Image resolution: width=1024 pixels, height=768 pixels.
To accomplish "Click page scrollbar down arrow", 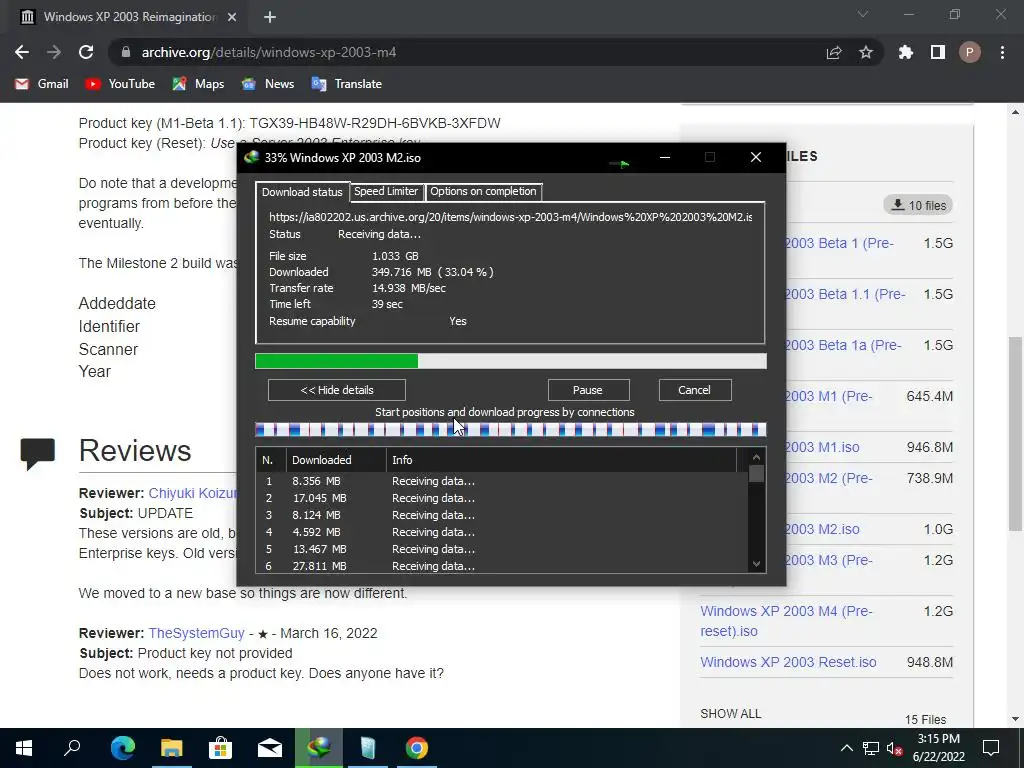I will point(1015,719).
